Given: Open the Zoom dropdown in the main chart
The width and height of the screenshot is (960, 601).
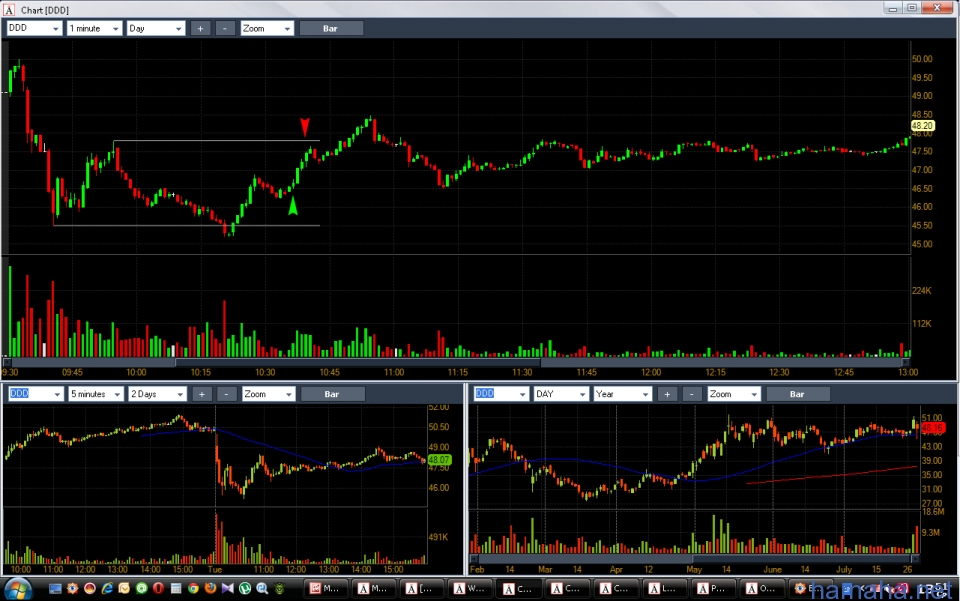Looking at the screenshot, I should pyautogui.click(x=267, y=28).
